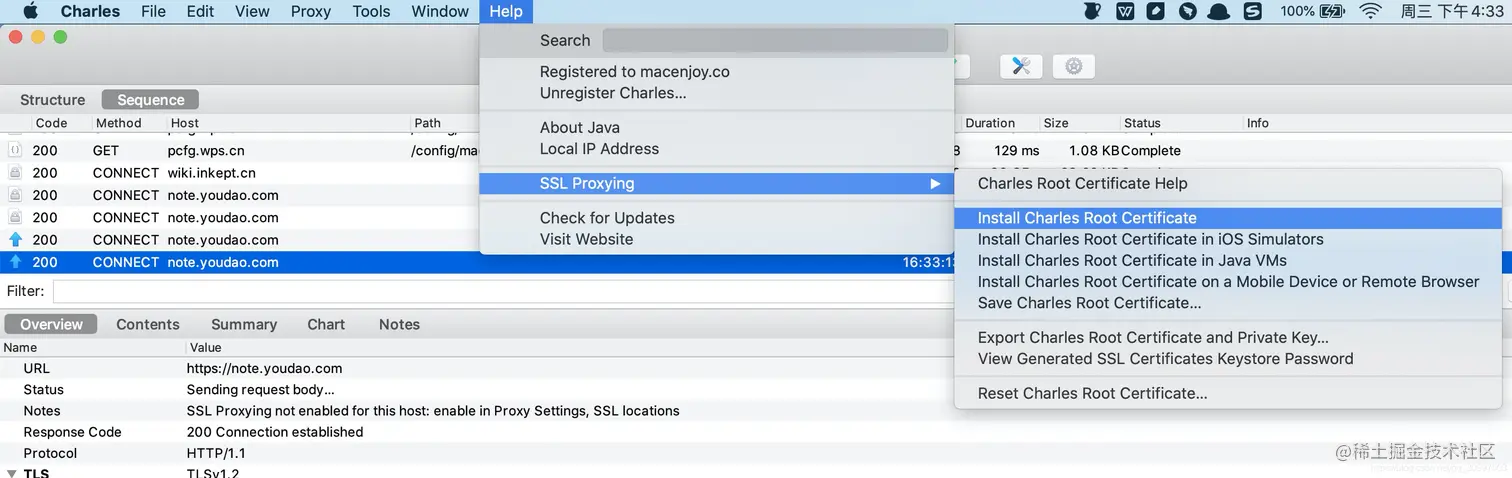Click the JSON document icon for pcfg.wps.cn

pyautogui.click(x=15, y=150)
